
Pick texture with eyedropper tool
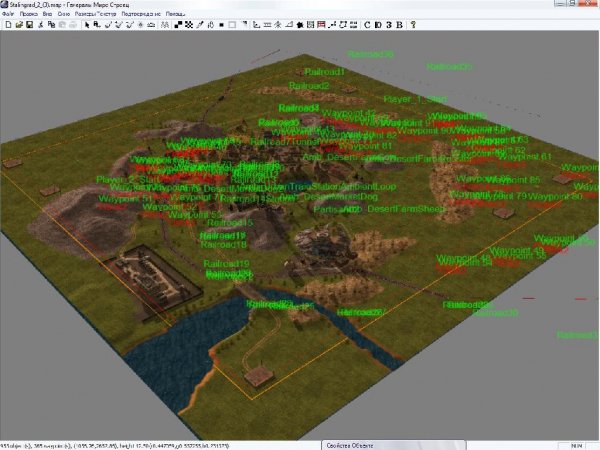pyautogui.click(x=200, y=25)
